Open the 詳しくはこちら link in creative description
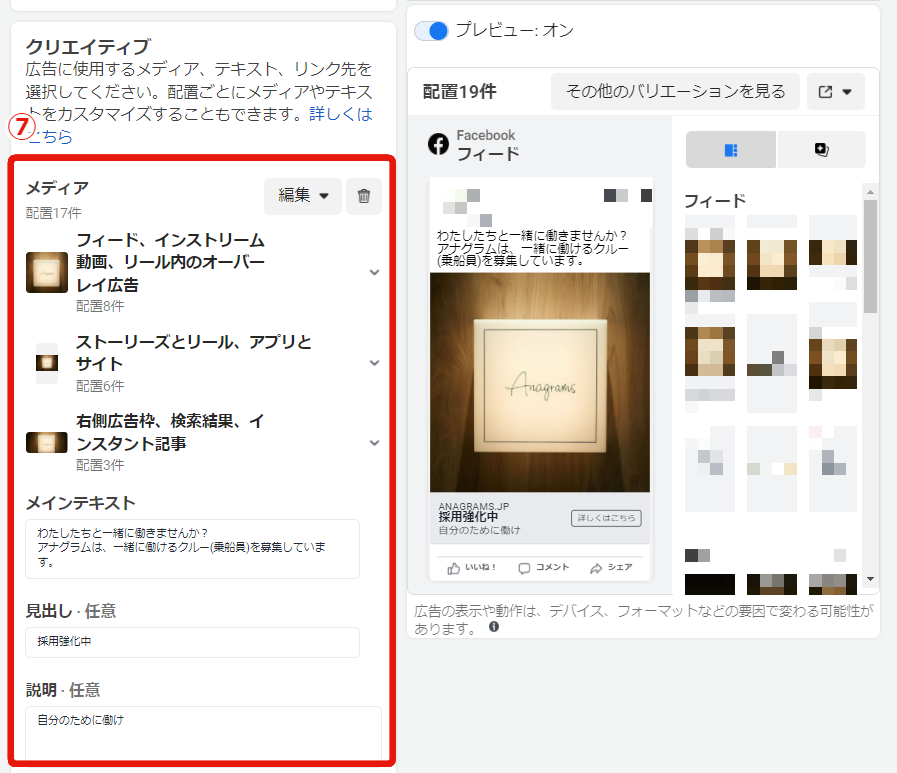The image size is (897, 773). pyautogui.click(x=340, y=115)
